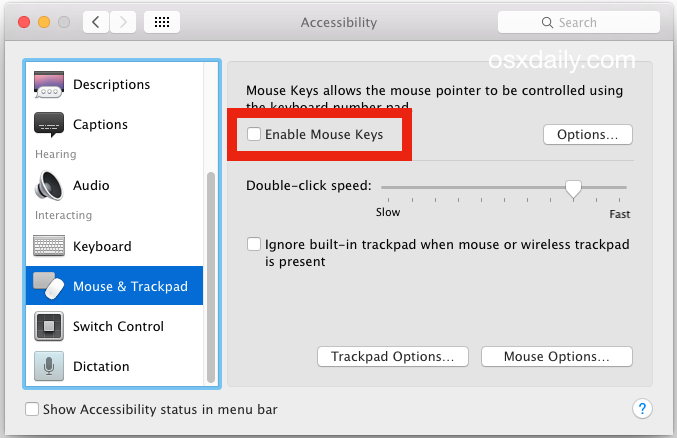Image resolution: width=677 pixels, height=438 pixels.
Task: Click the Search field
Action: [579, 22]
